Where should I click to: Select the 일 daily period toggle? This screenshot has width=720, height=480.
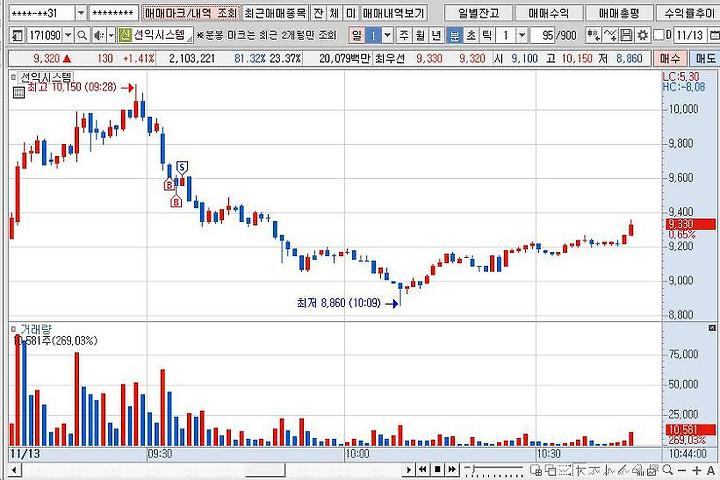pos(356,35)
